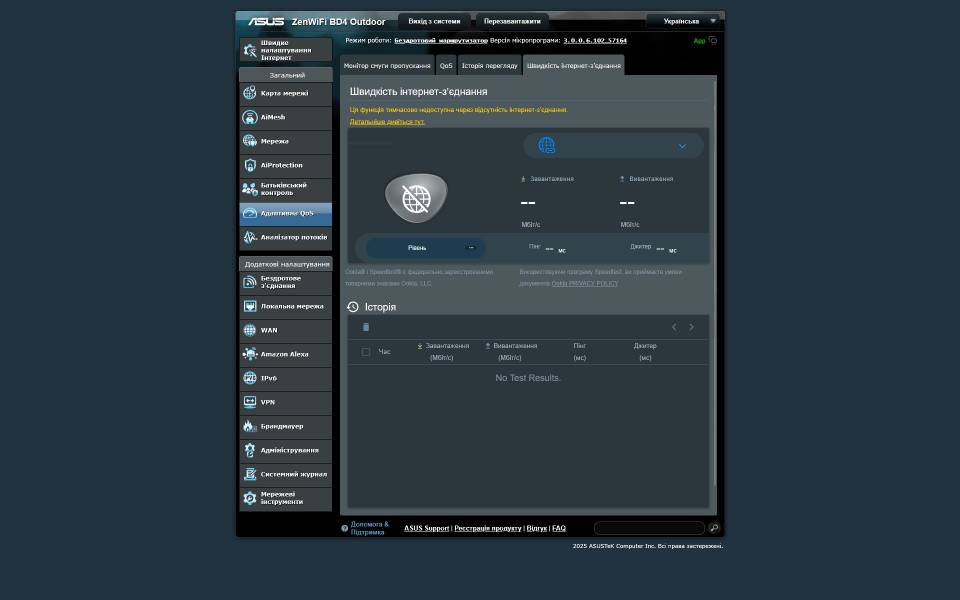Viewport: 960px width, 600px height.
Task: Click the search magnifier icon in footer
Action: click(714, 528)
